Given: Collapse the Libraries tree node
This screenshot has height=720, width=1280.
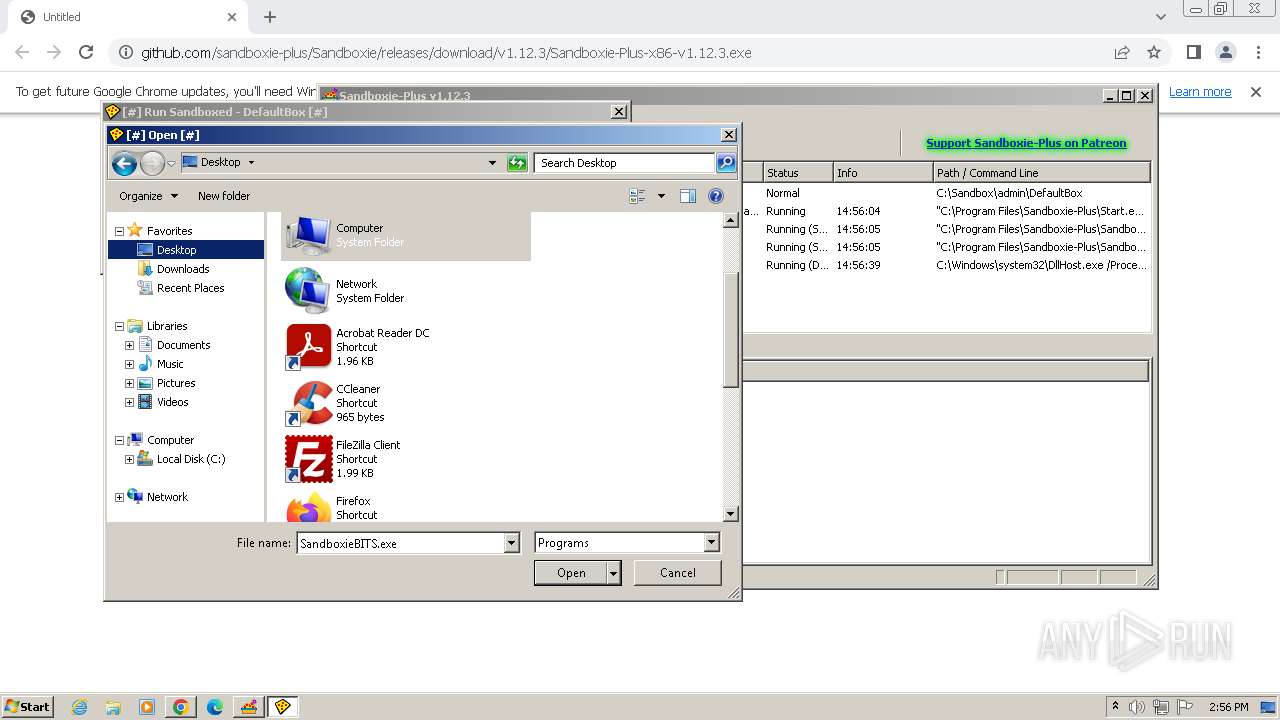Looking at the screenshot, I should 120,326.
